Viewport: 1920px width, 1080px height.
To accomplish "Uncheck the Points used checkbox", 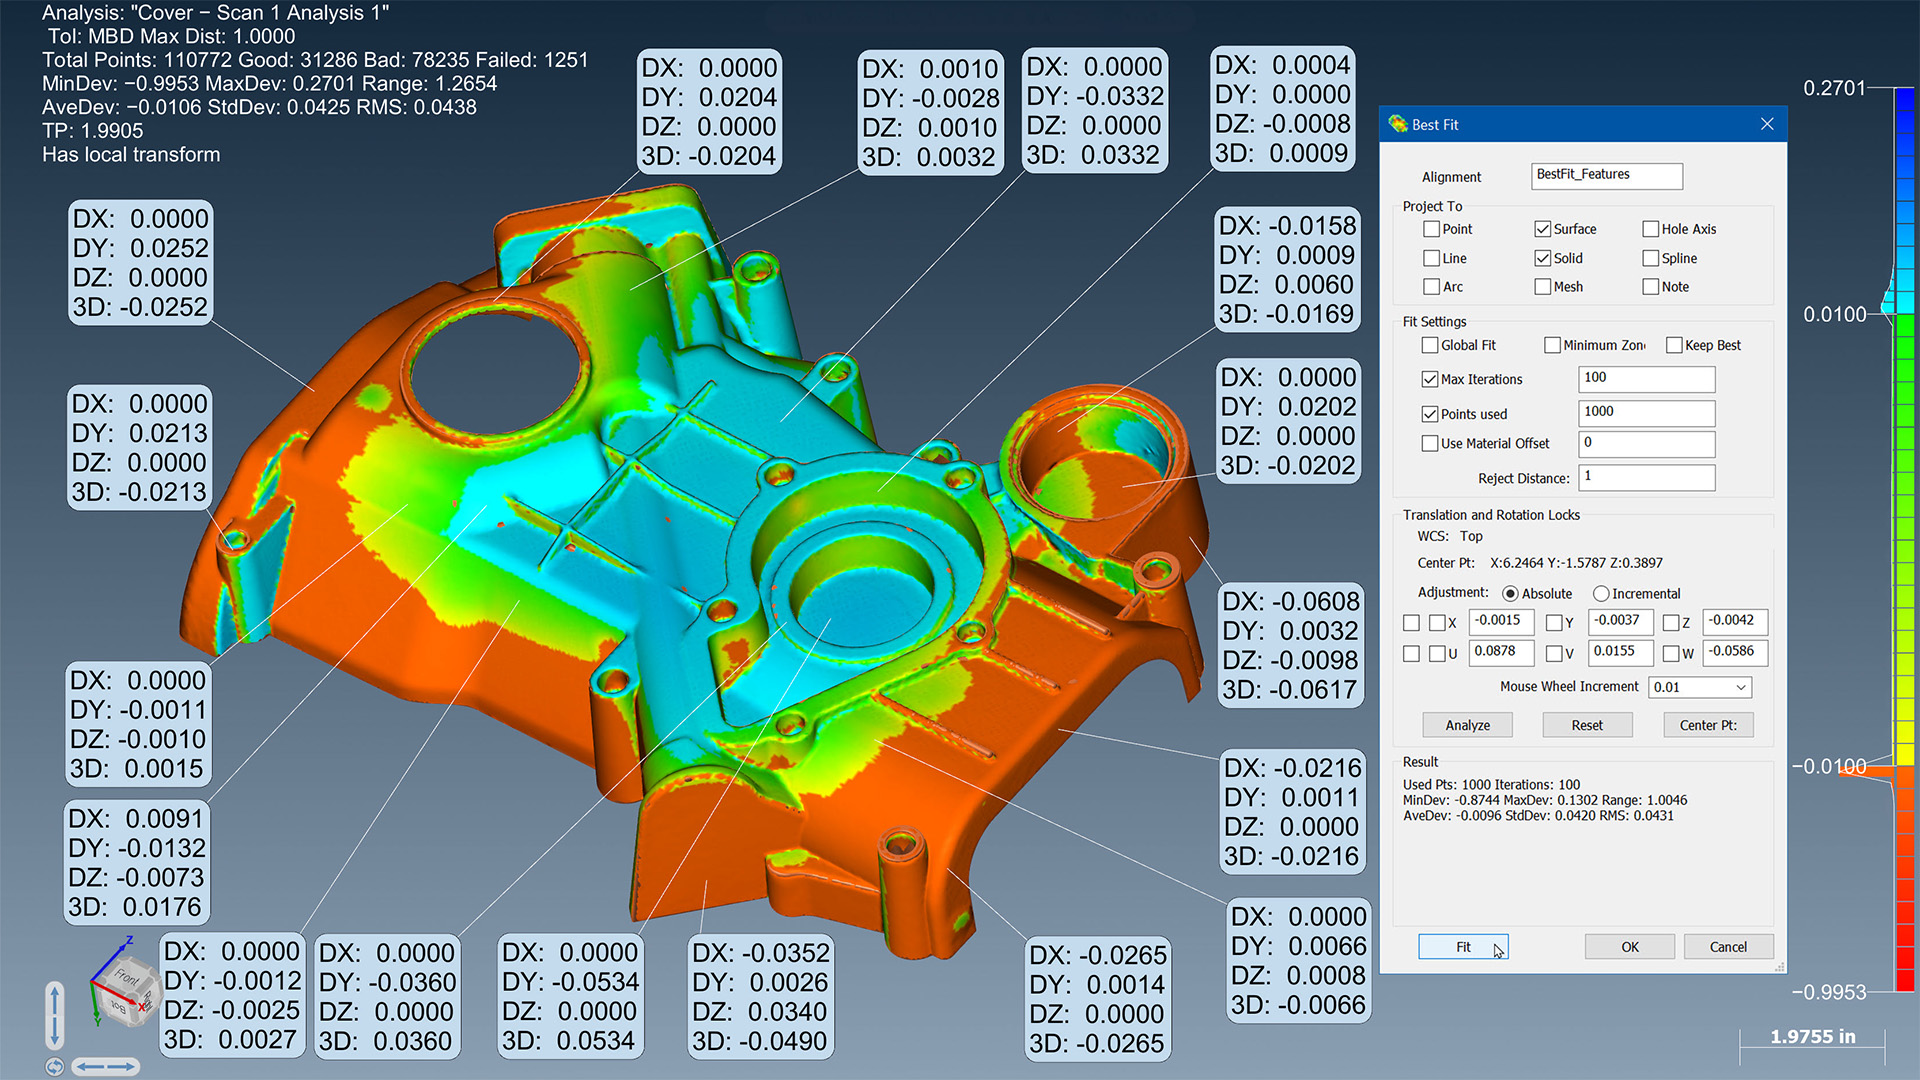I will point(1430,414).
